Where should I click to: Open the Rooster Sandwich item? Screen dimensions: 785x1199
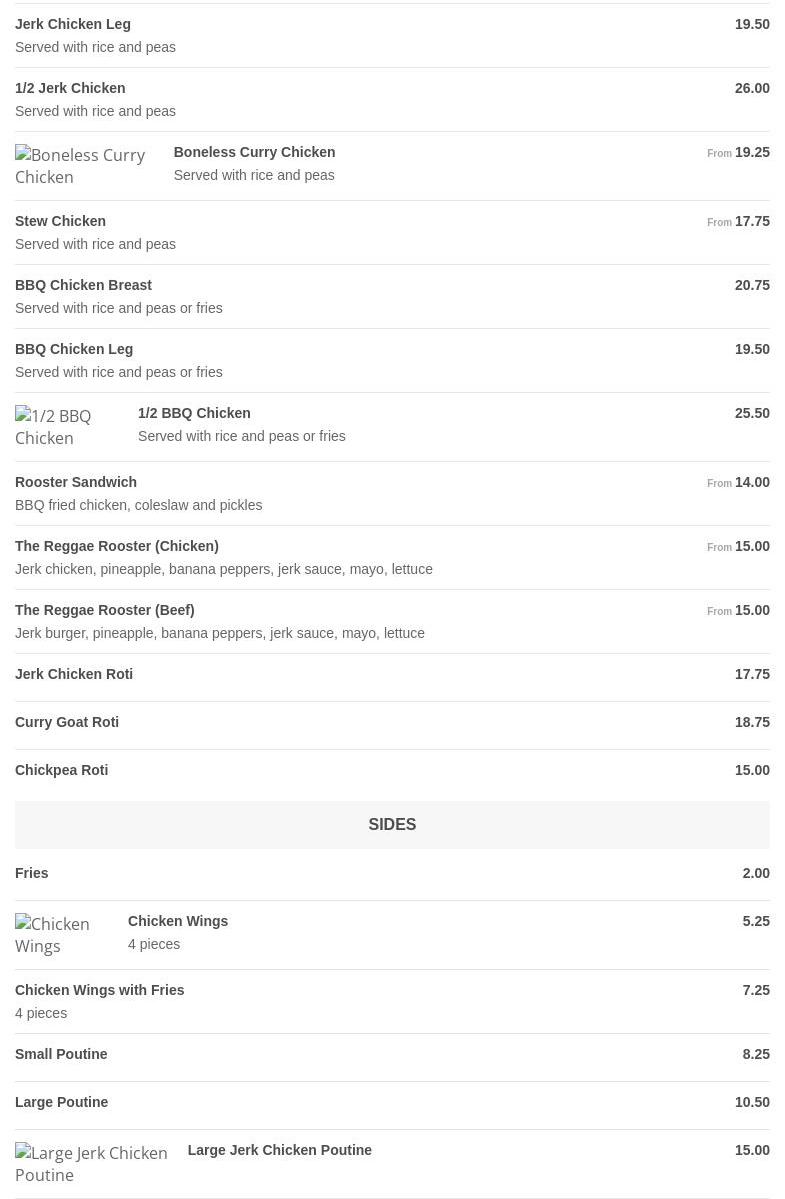click(76, 482)
